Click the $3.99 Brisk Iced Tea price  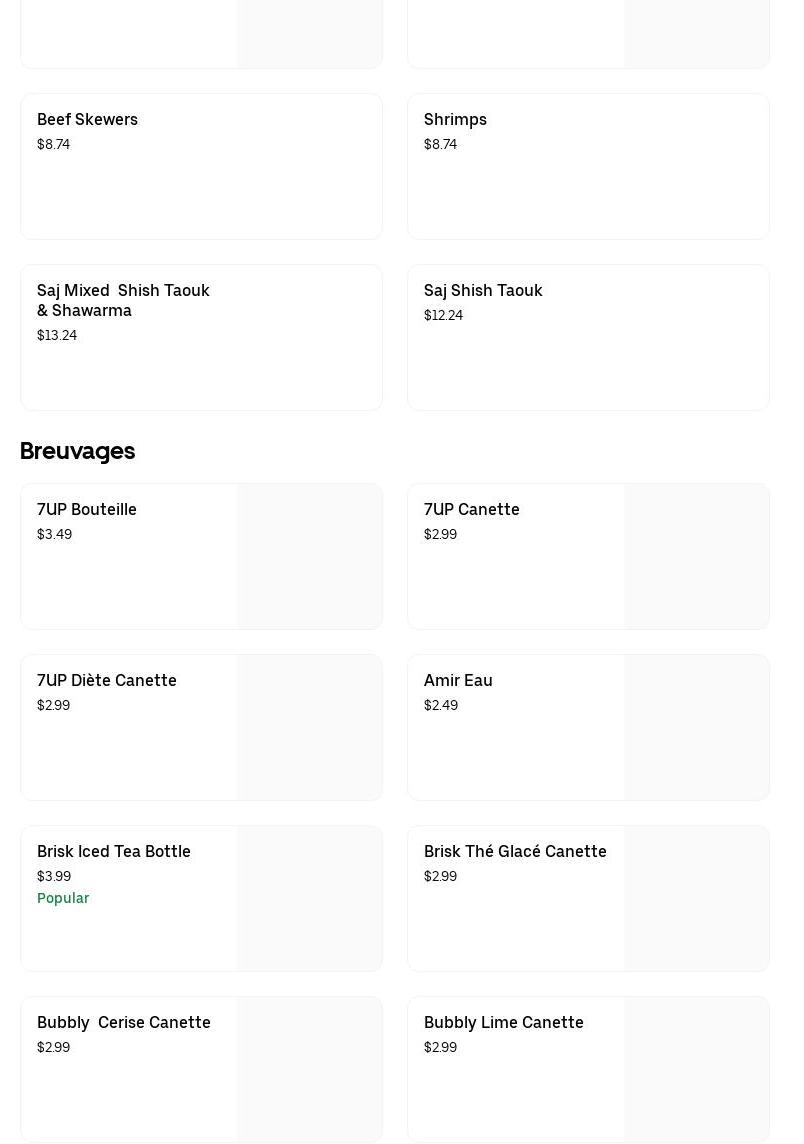(x=54, y=876)
